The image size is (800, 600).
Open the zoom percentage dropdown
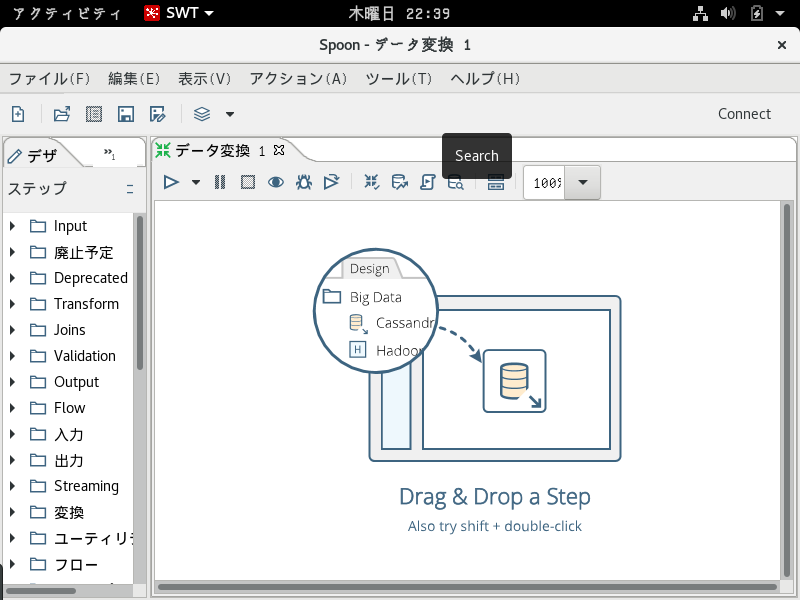583,182
